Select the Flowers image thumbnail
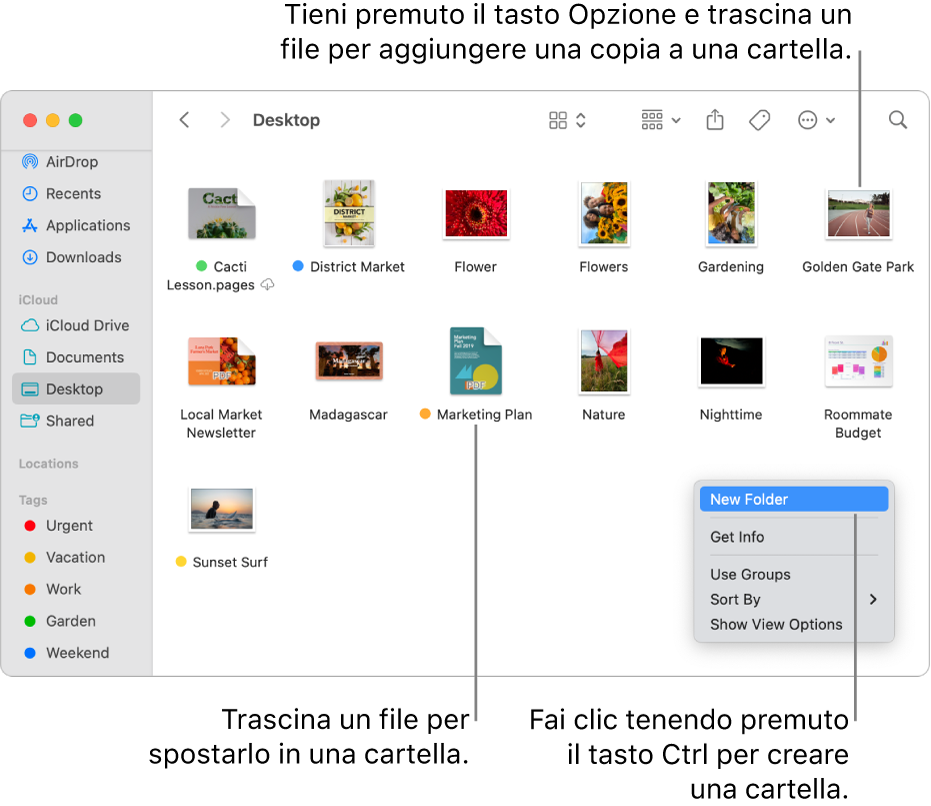 tap(604, 213)
